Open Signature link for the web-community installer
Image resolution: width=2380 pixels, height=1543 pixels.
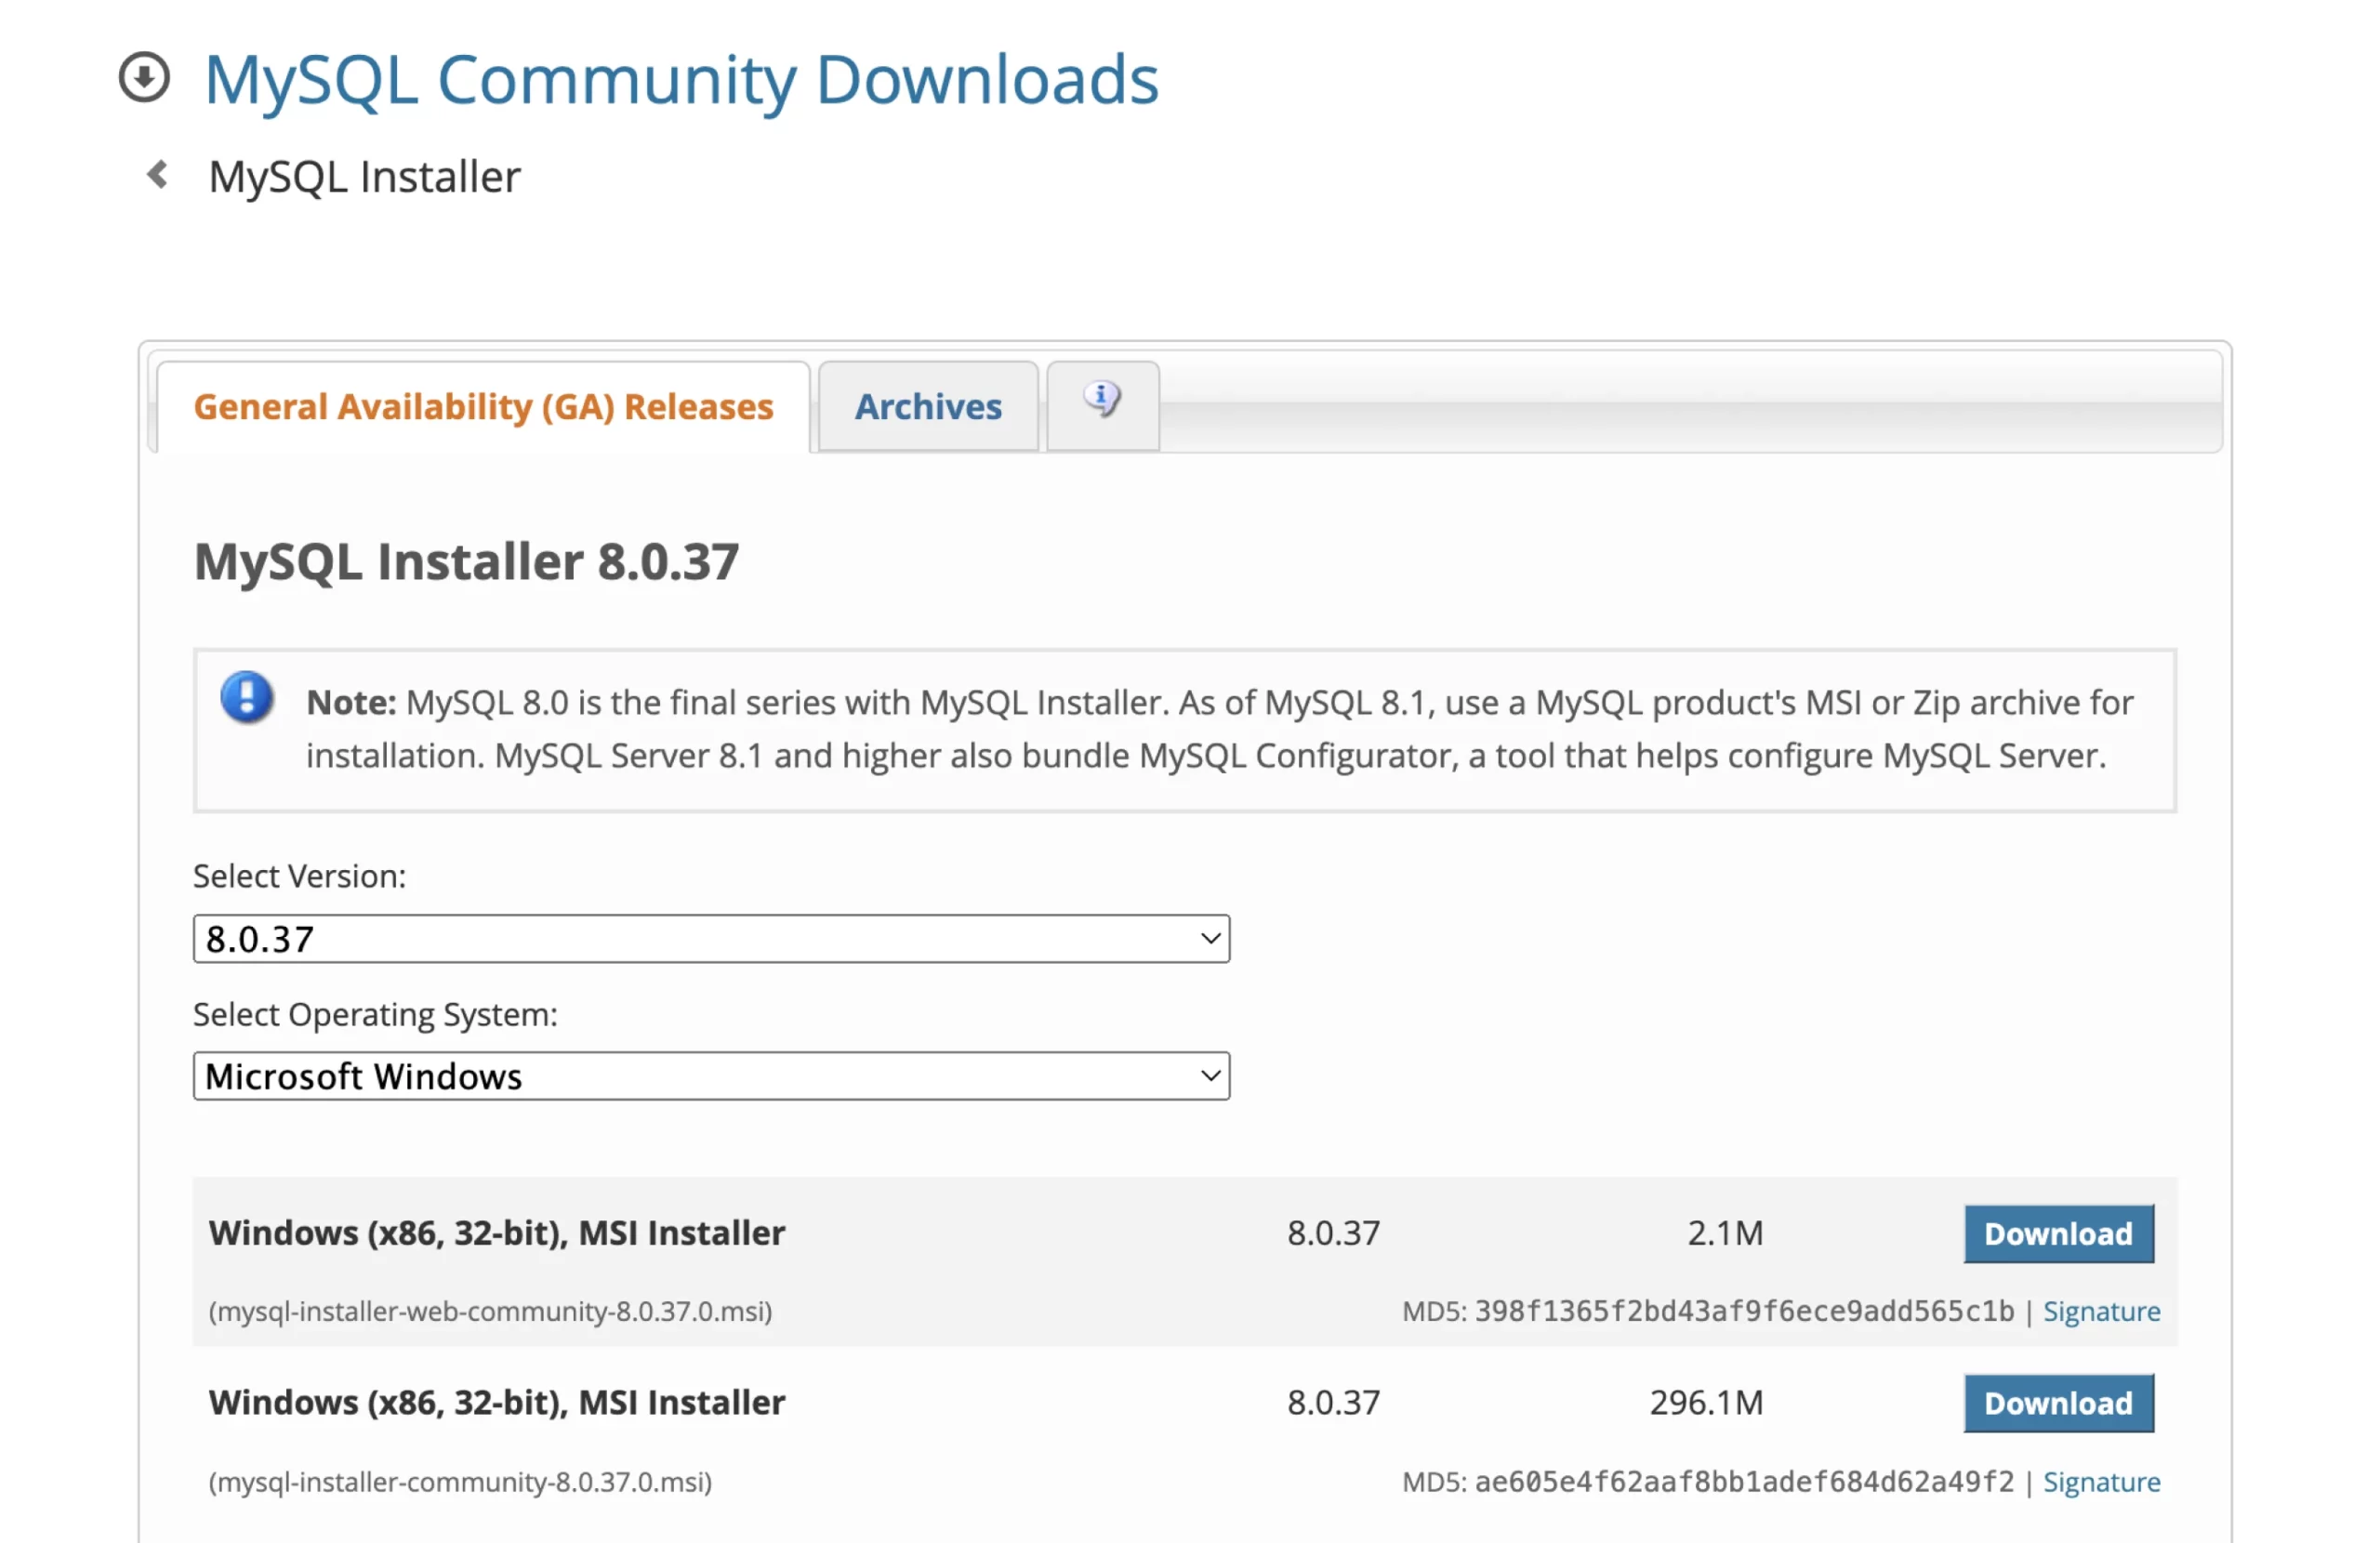(x=2101, y=1311)
